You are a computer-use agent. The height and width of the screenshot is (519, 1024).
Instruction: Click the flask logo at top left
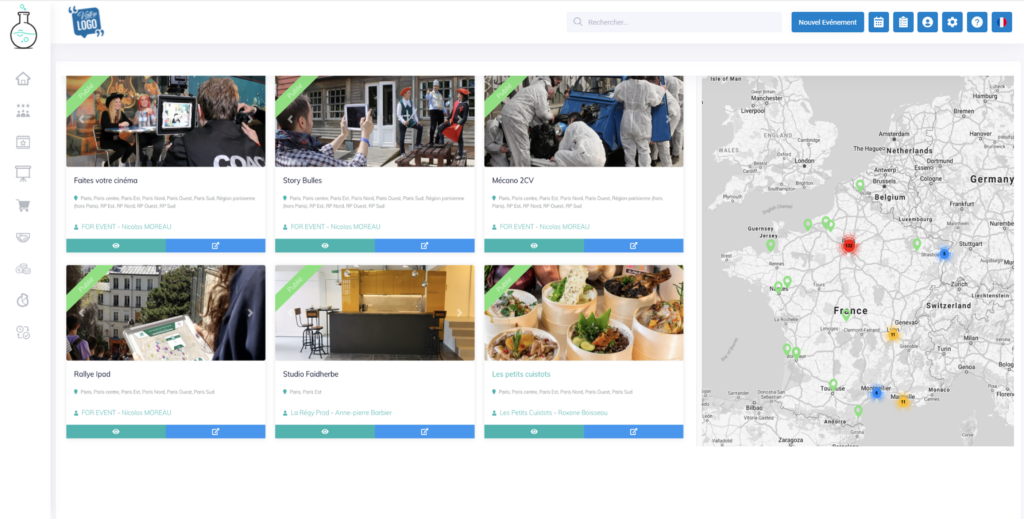[x=24, y=27]
